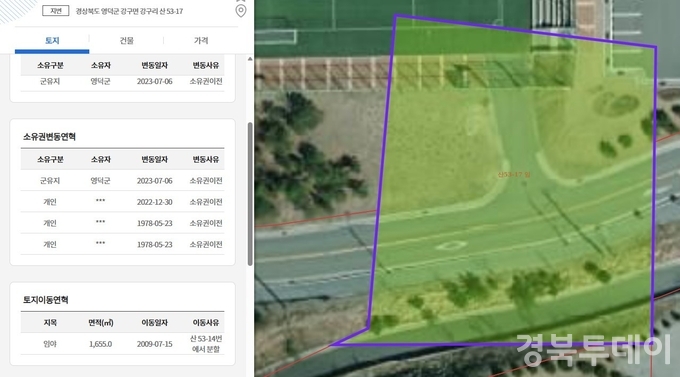Select the active 토지 tab

point(52,41)
